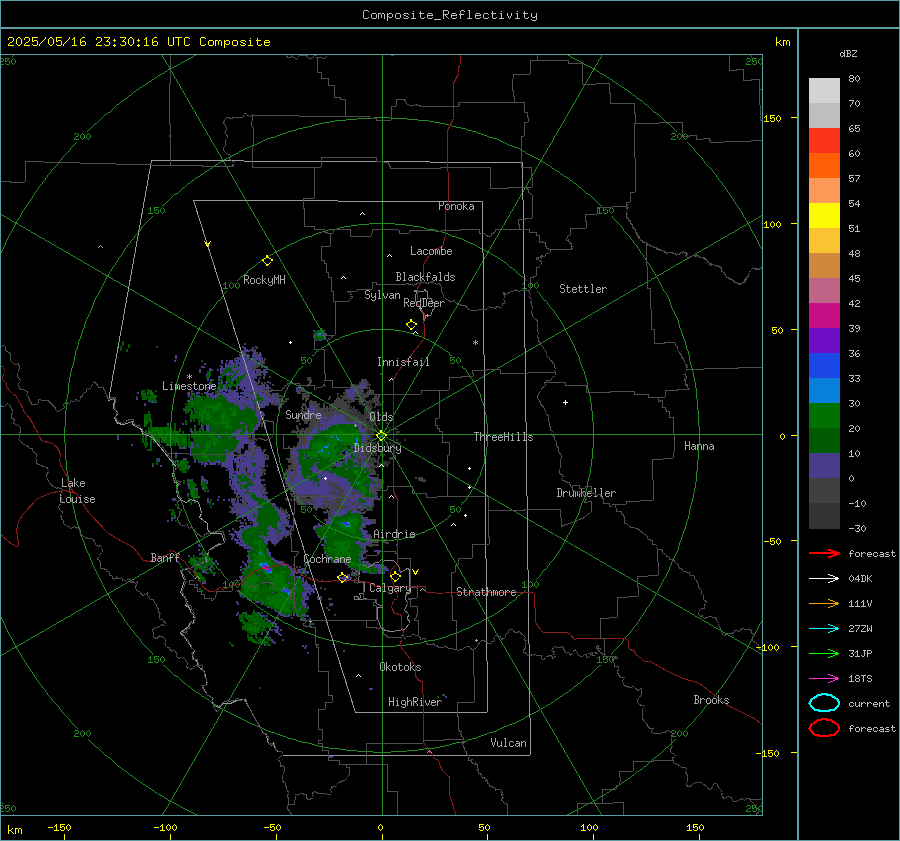Click the Didsbury label
Screen dimensions: 900x841
377,448
